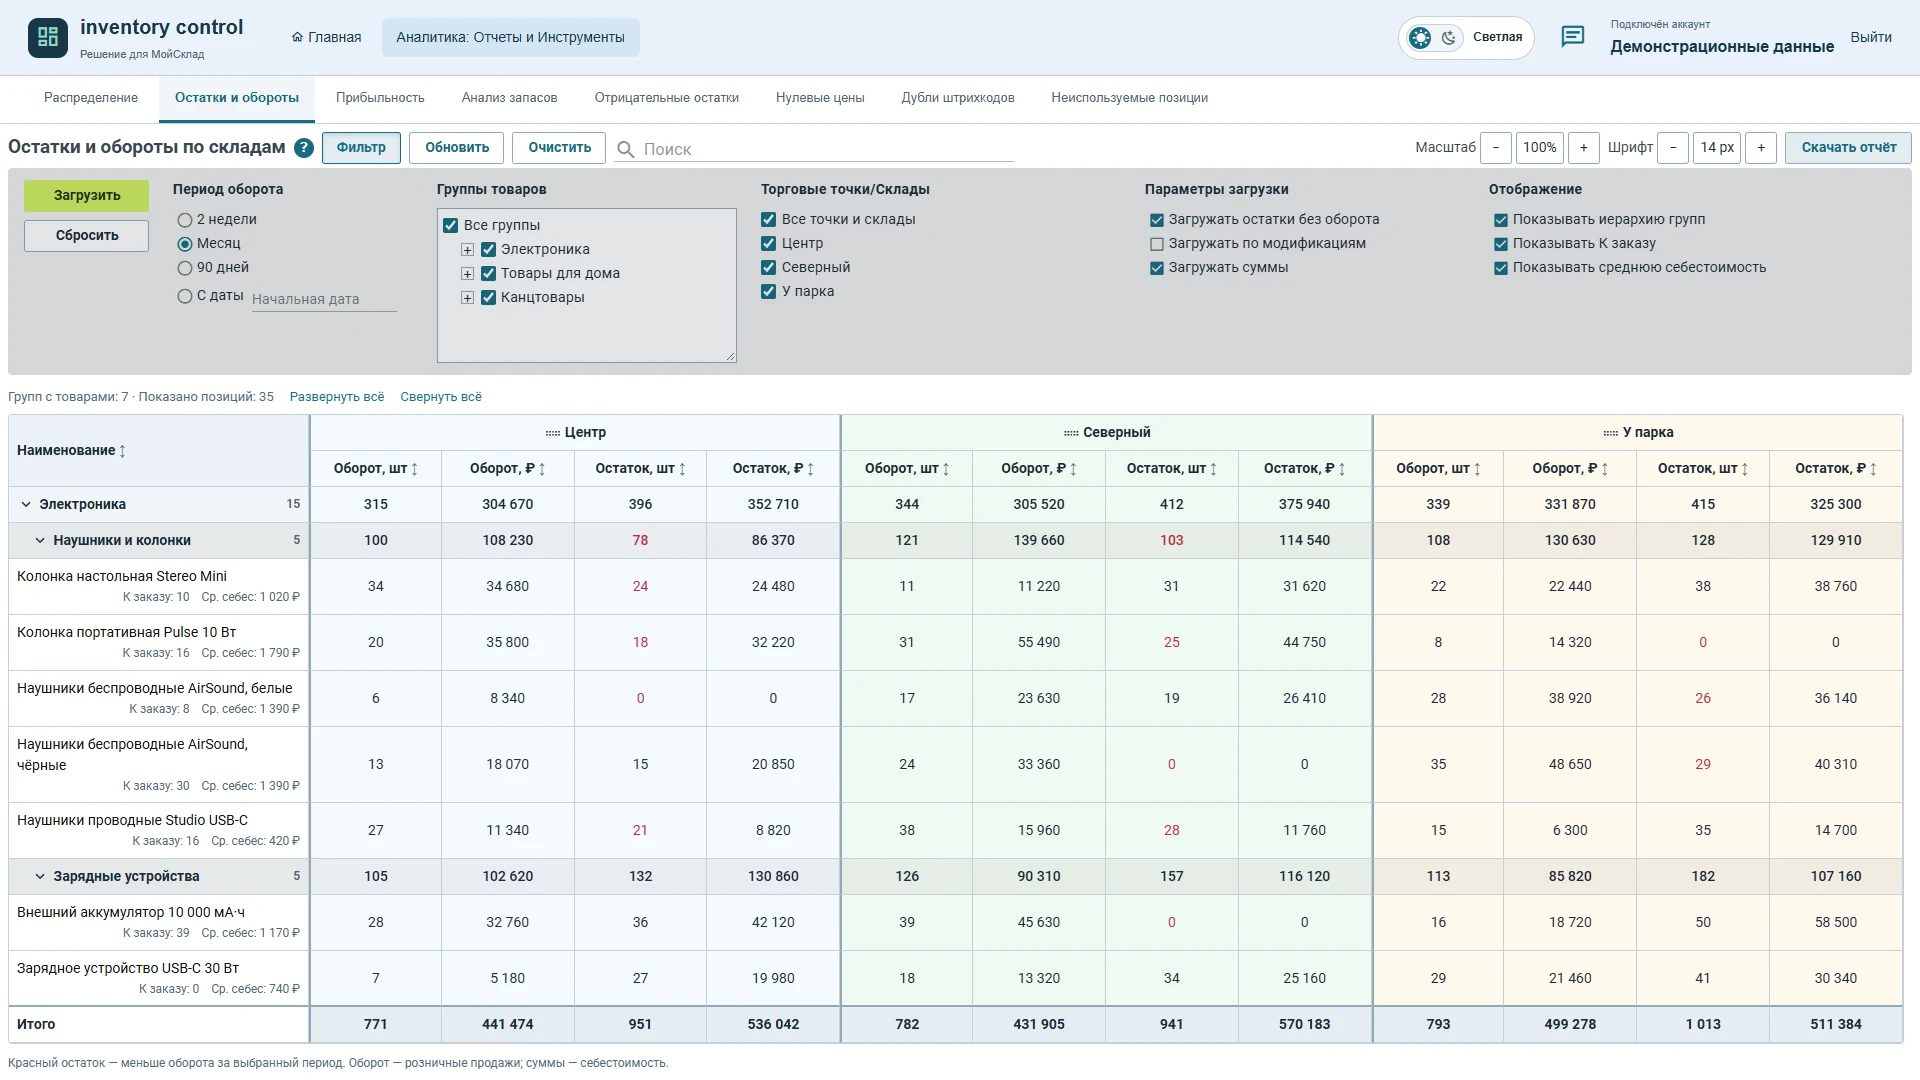Click the search magnifier icon

(626, 149)
